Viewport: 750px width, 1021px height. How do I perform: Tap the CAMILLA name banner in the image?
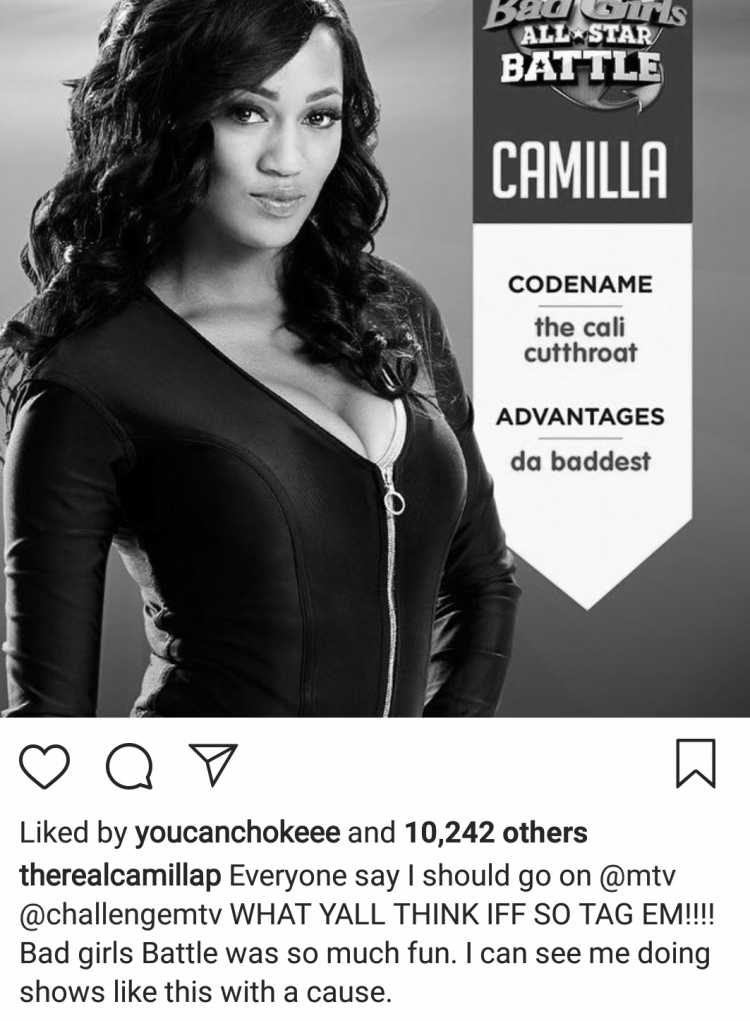(x=580, y=171)
